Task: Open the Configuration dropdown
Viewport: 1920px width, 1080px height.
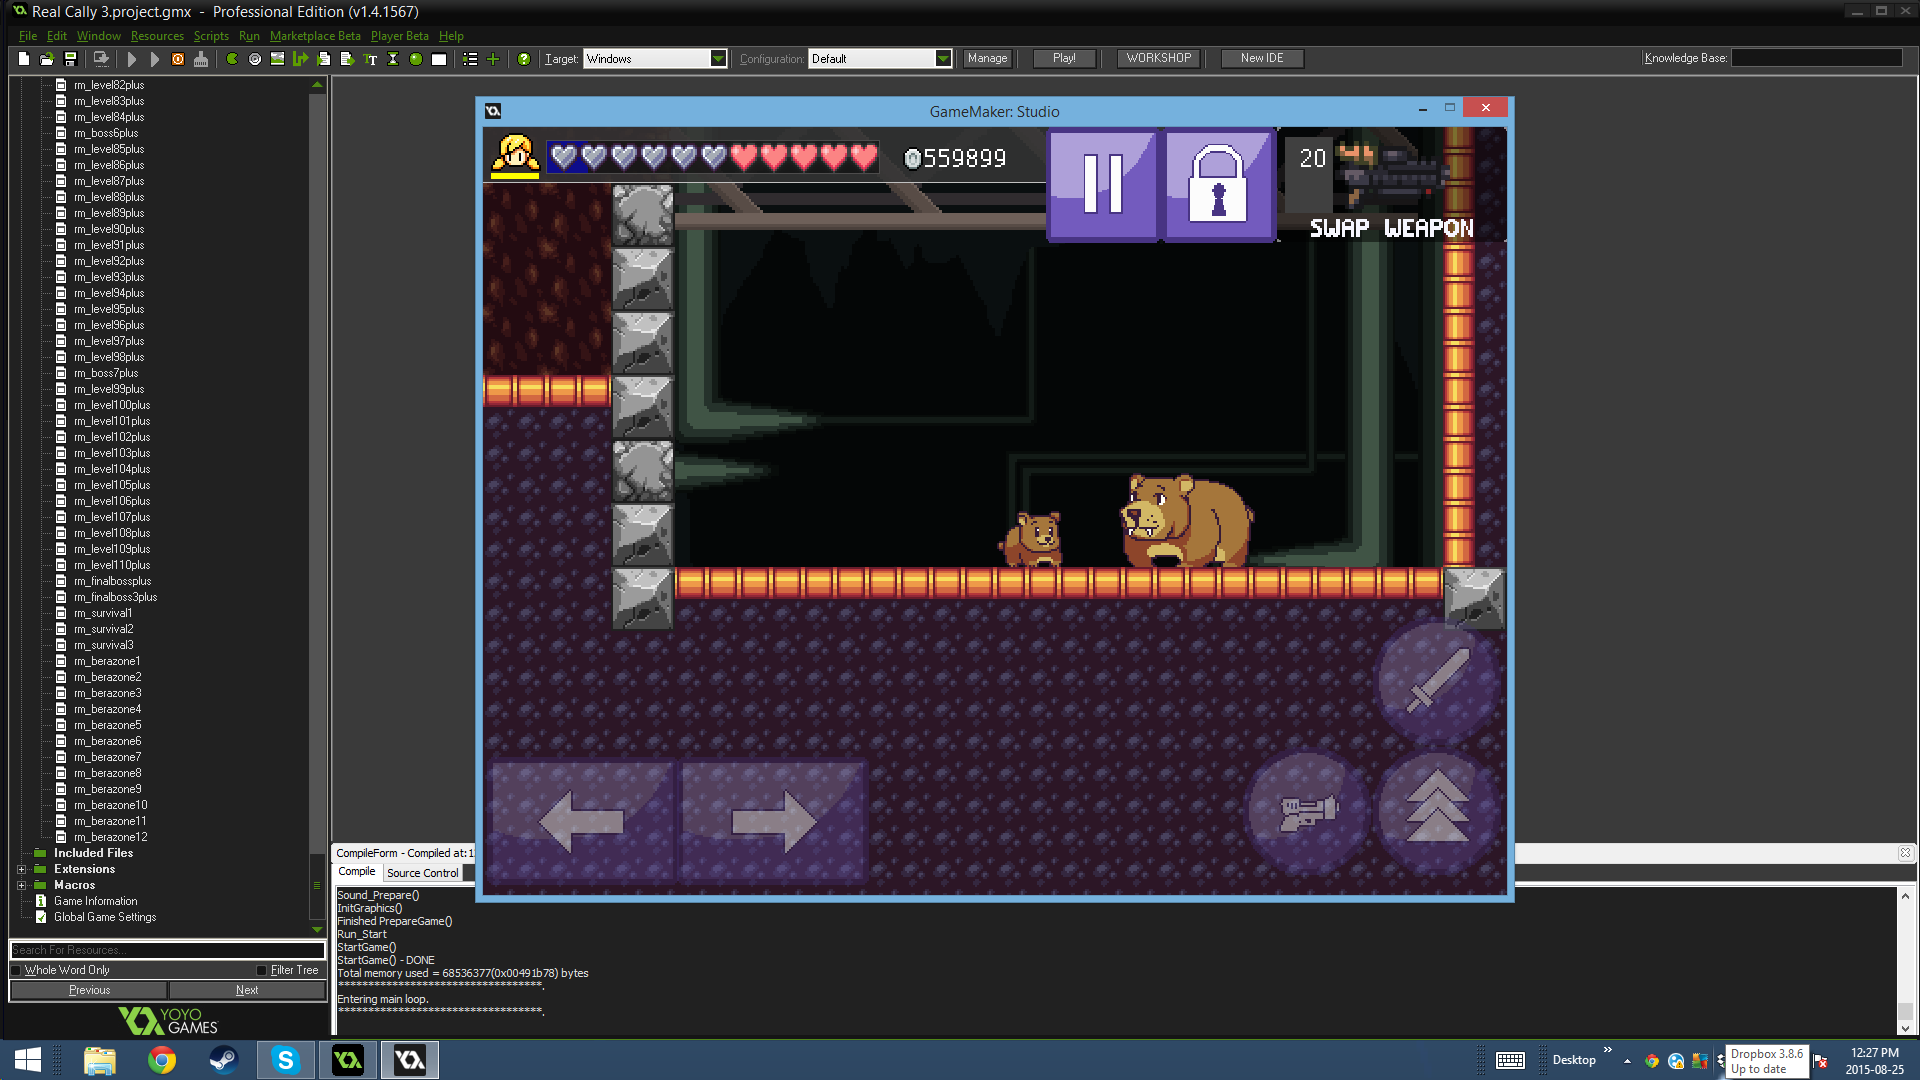Action: [x=942, y=59]
